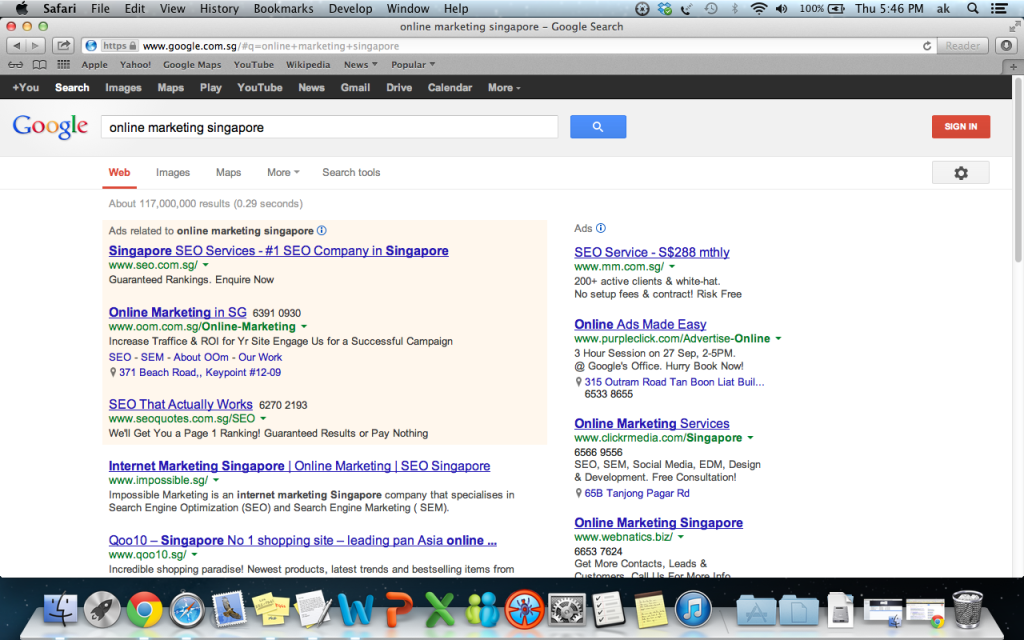1024x640 pixels.
Task: Open the News bookmarks folder dropdown
Action: 360,65
